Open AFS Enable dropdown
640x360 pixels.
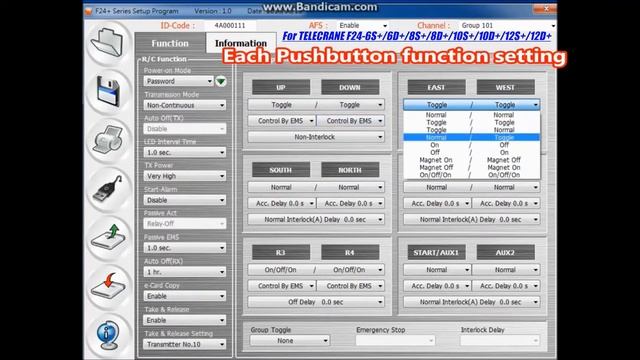click(x=362, y=25)
